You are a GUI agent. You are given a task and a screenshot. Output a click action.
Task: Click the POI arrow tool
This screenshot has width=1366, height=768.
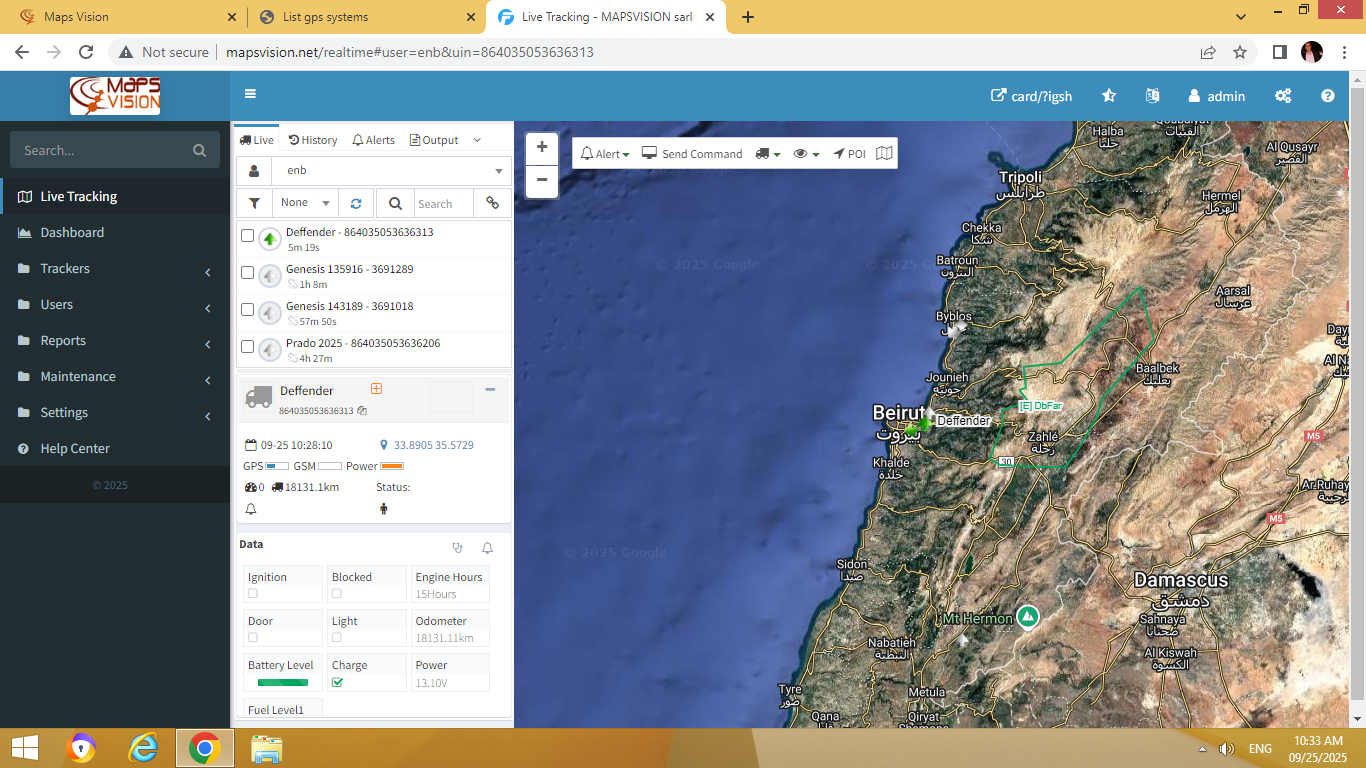click(x=849, y=154)
